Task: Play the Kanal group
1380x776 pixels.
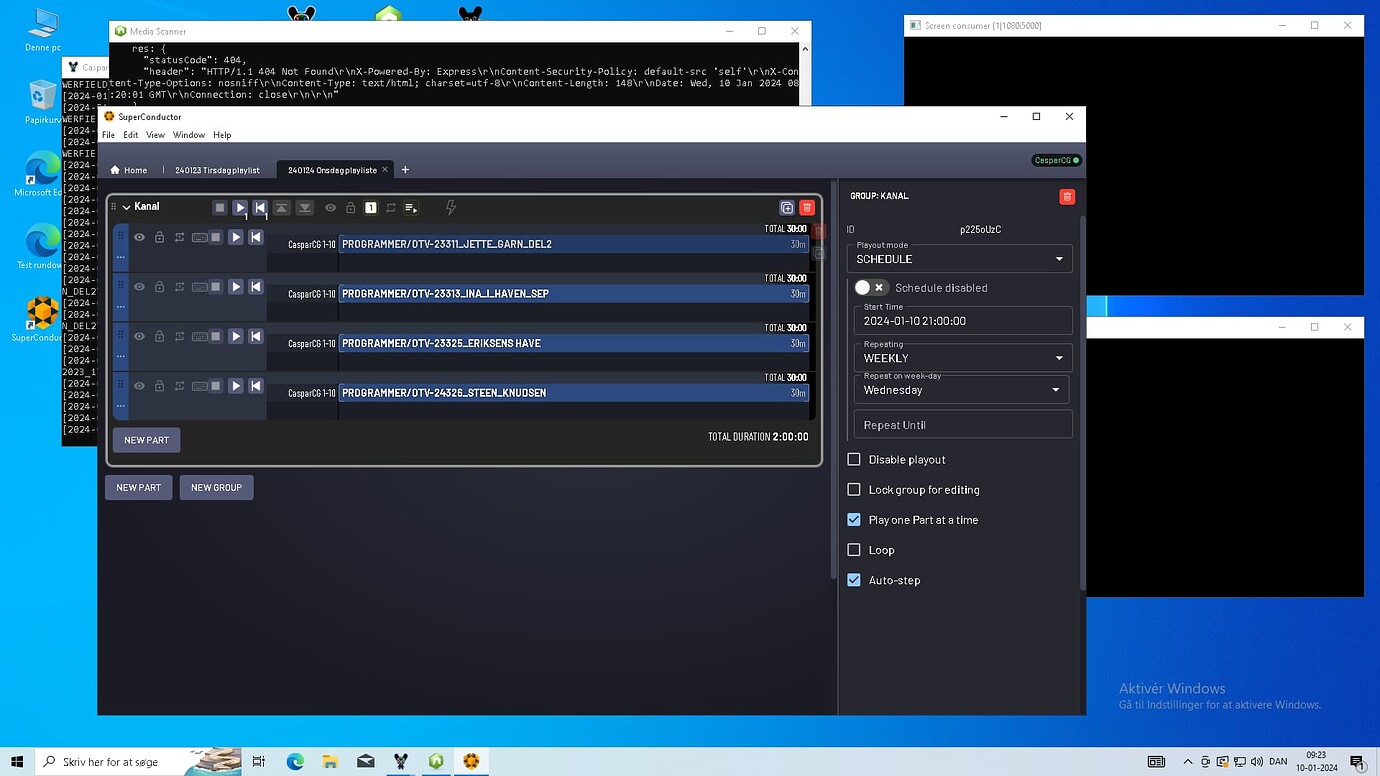Action: point(240,208)
